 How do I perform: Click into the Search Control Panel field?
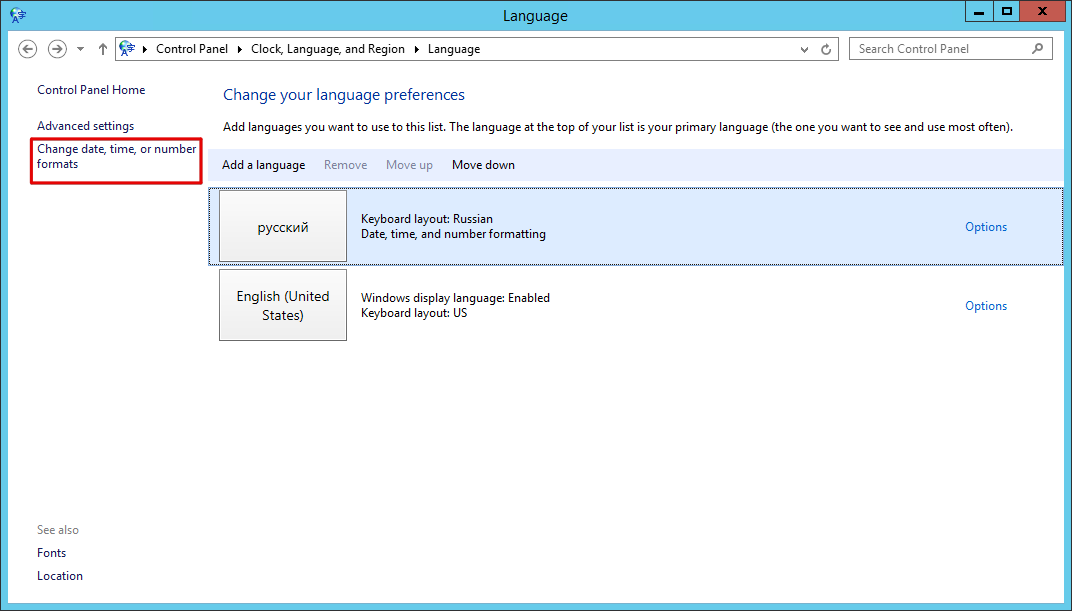(941, 49)
